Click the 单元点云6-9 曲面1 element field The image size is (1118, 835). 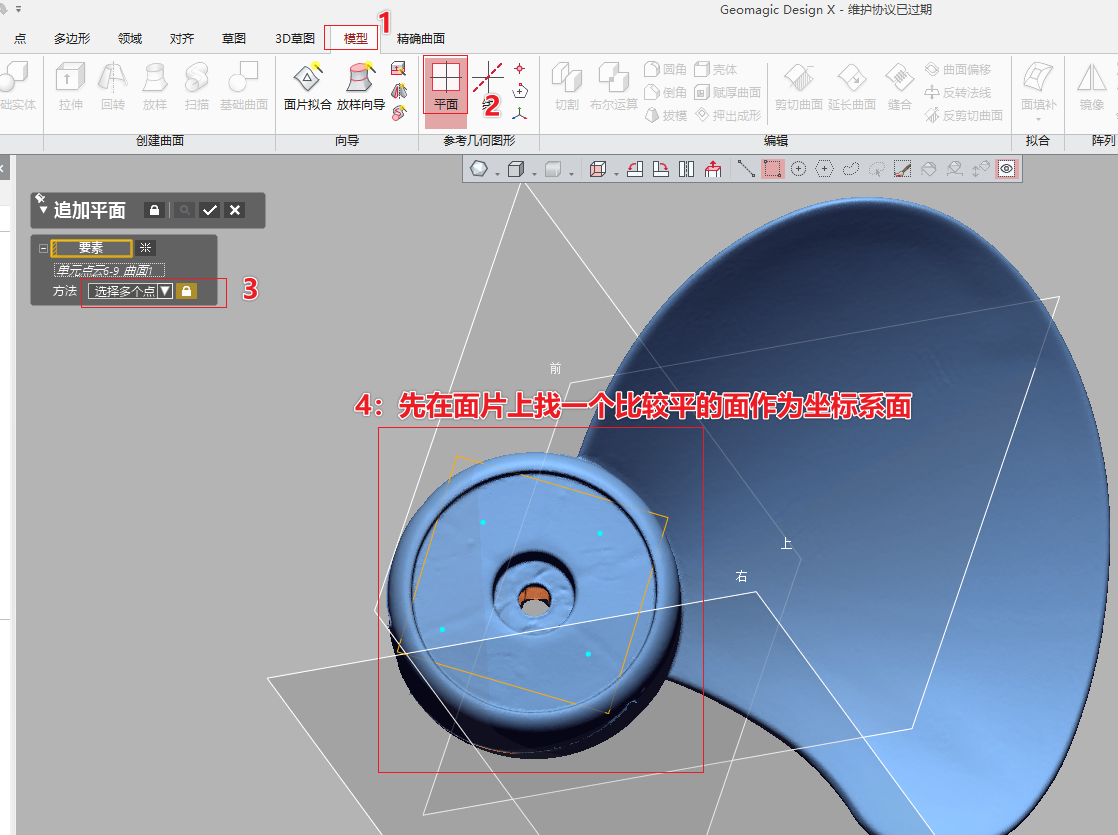[108, 268]
